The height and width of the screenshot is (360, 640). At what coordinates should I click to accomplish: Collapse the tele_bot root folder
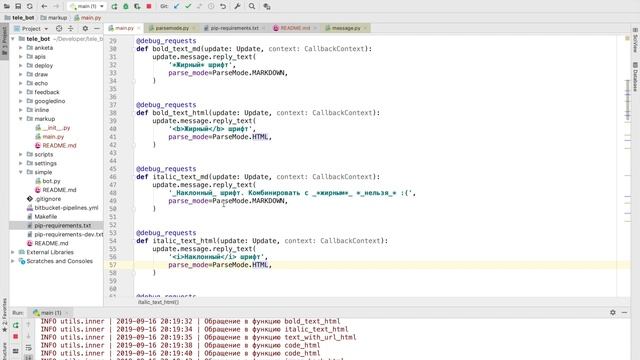point(13,39)
